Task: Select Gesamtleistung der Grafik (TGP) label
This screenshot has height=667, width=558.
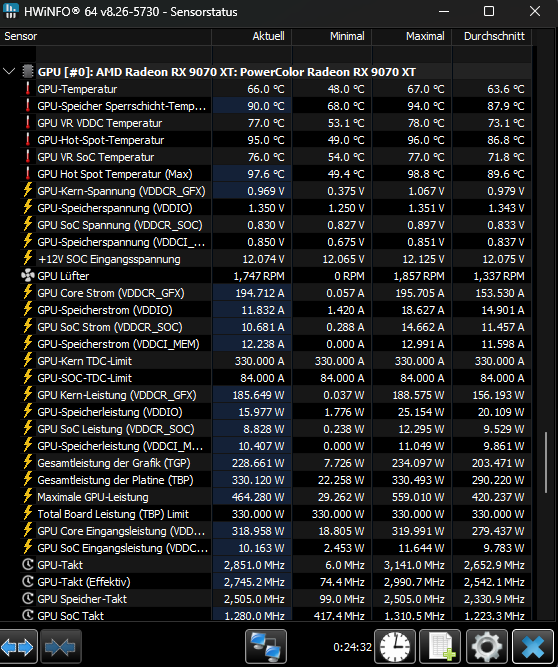Action: coord(114,463)
